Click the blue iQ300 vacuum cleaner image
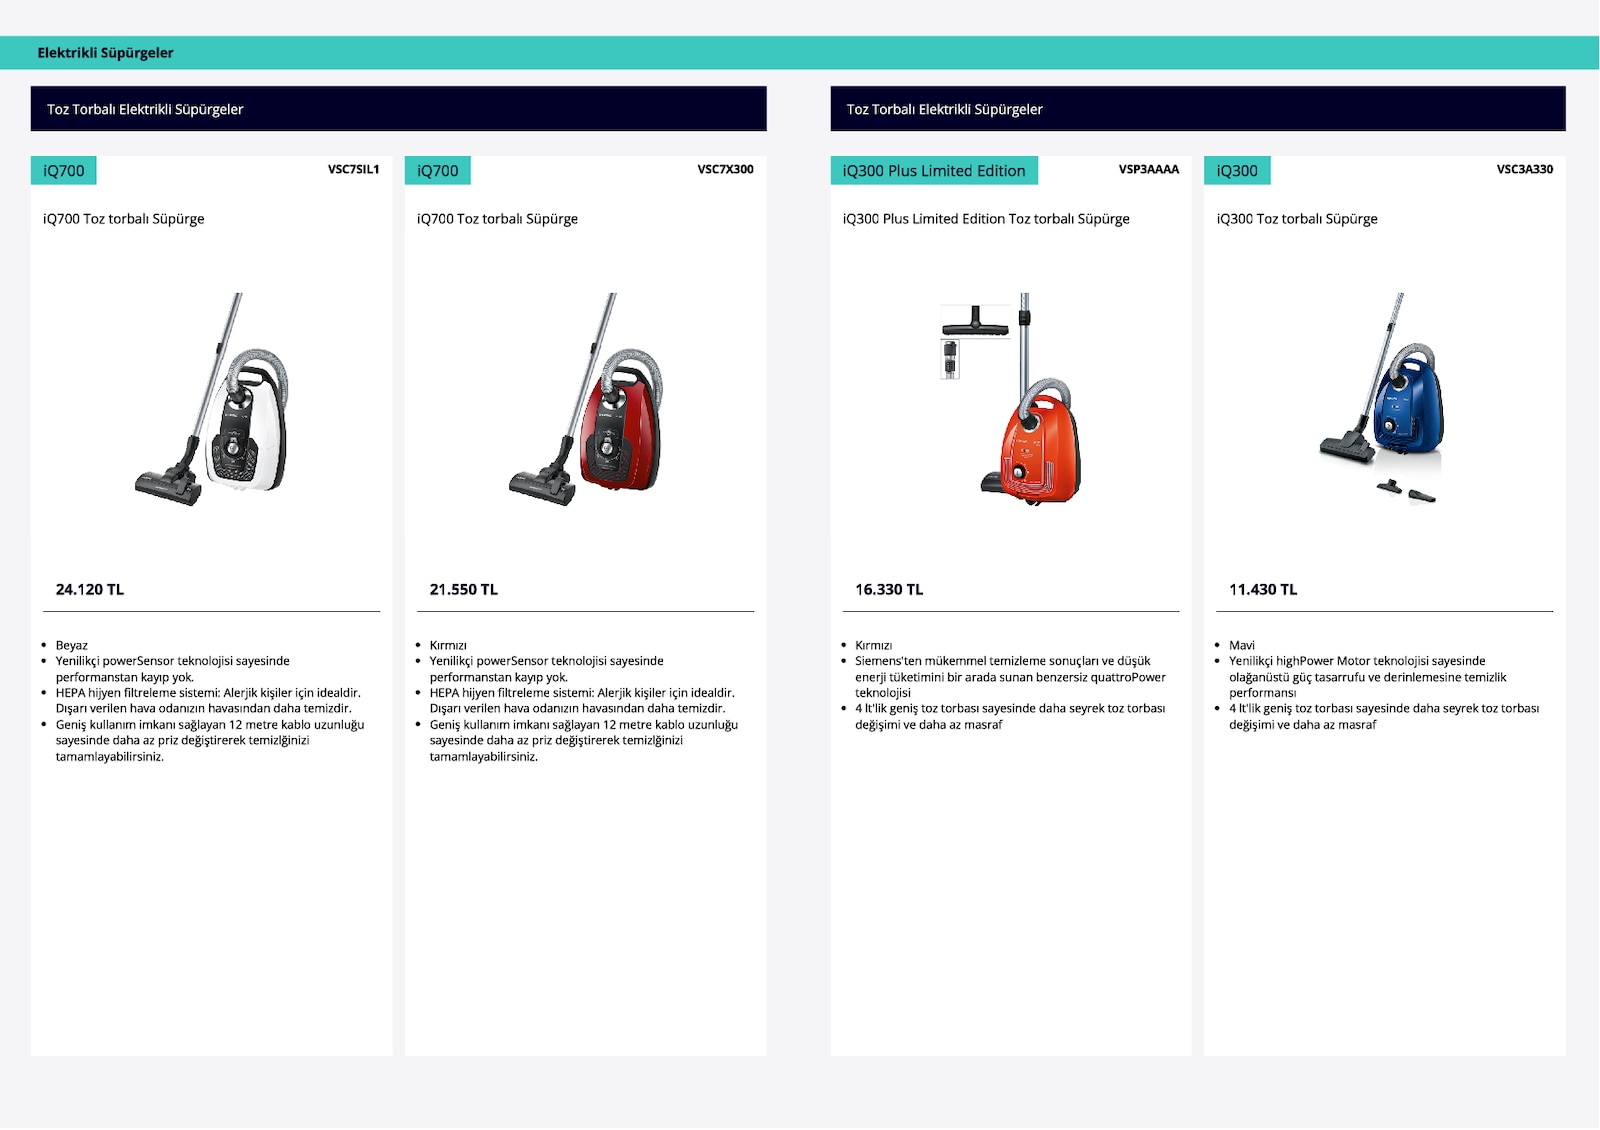Viewport: 1600px width, 1130px height. (x=1384, y=398)
